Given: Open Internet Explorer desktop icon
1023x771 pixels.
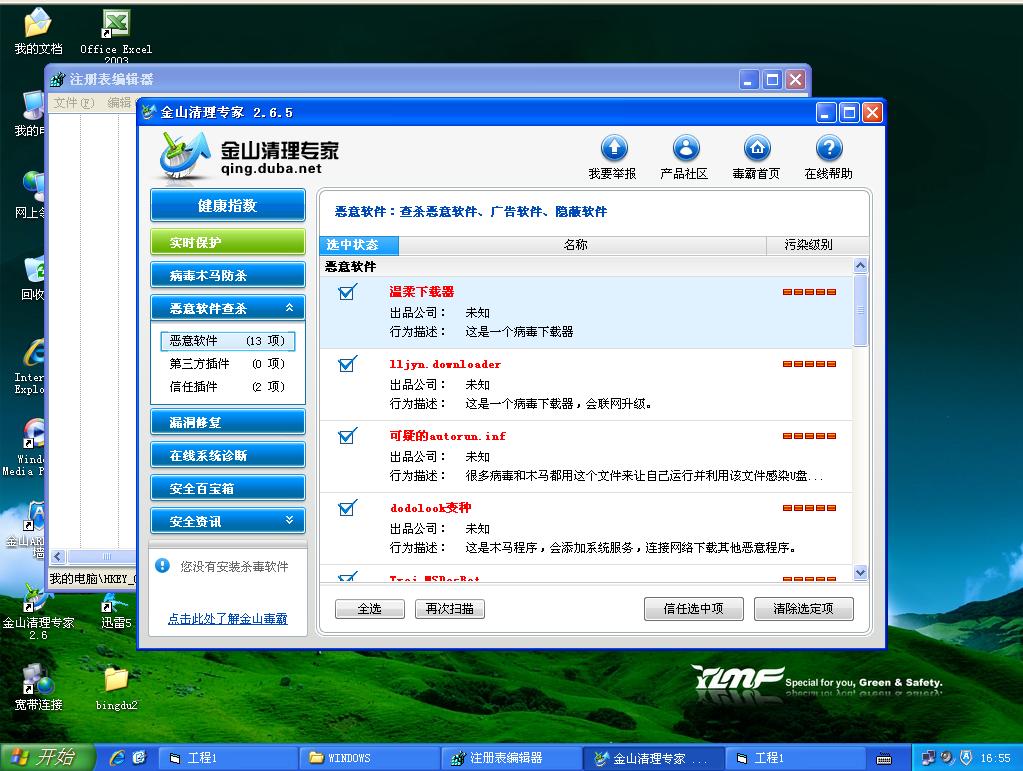Looking at the screenshot, I should [30, 367].
